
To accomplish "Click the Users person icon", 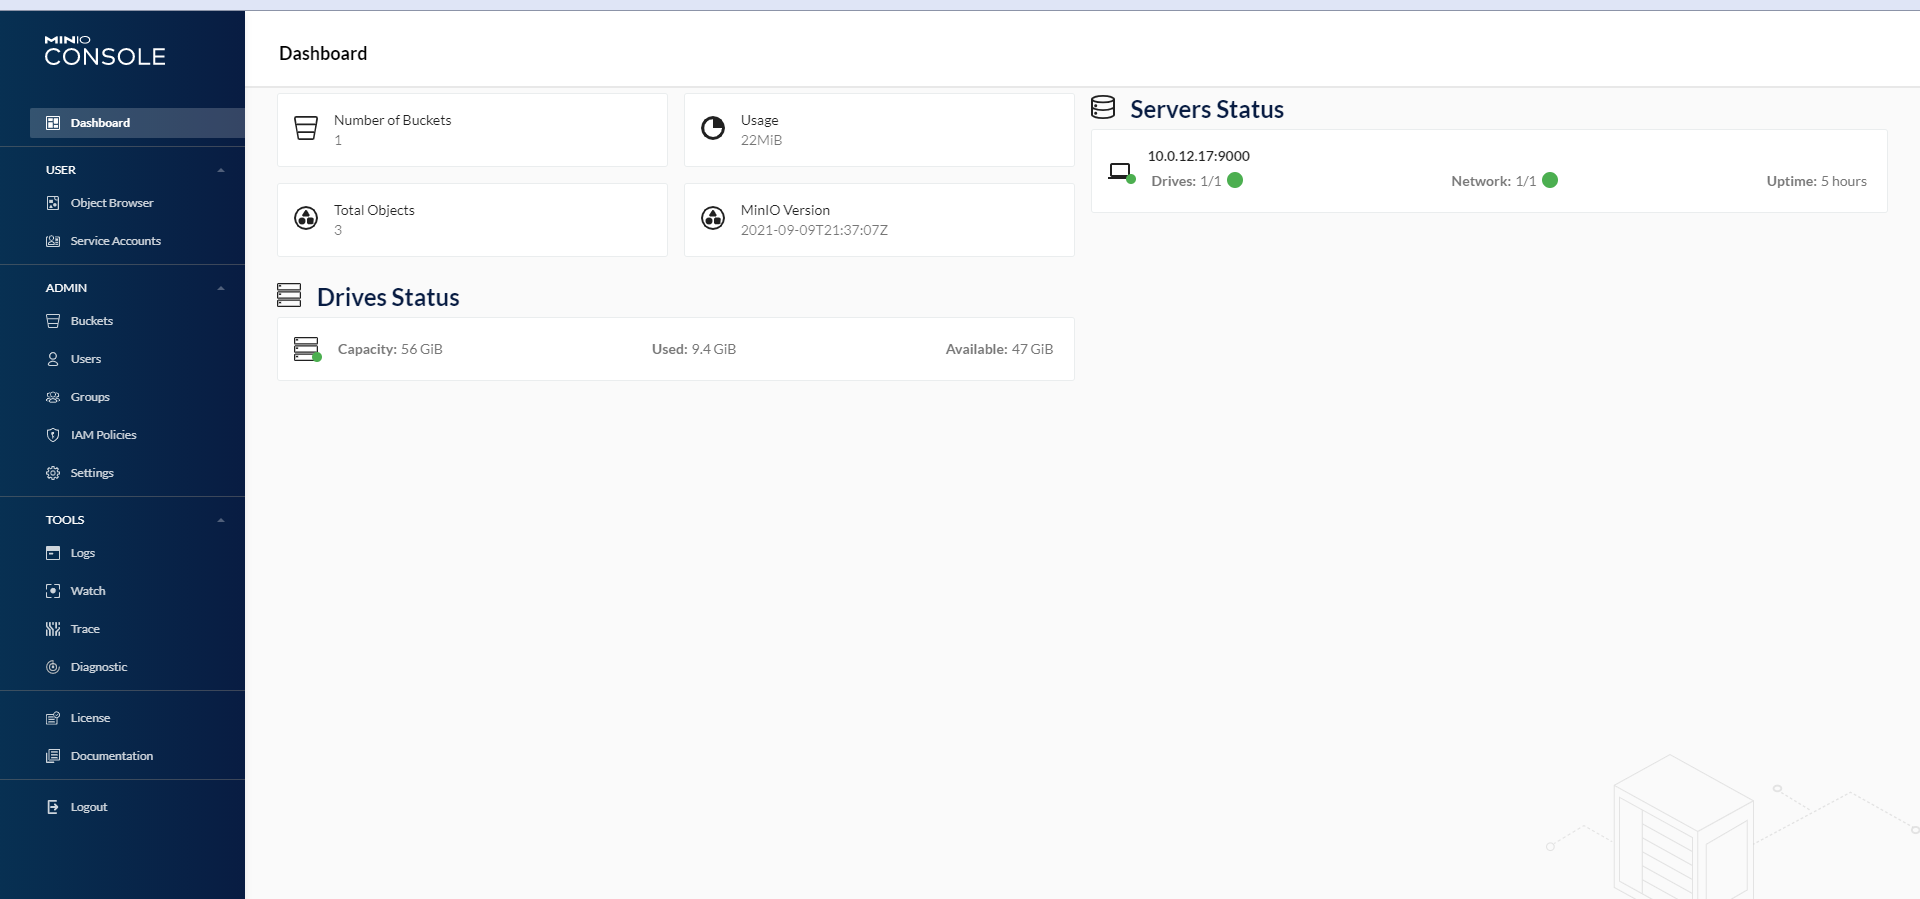I will point(53,359).
